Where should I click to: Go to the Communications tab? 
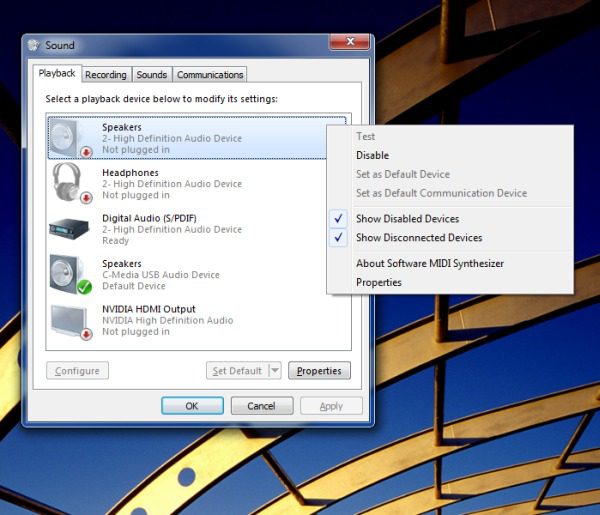click(210, 75)
